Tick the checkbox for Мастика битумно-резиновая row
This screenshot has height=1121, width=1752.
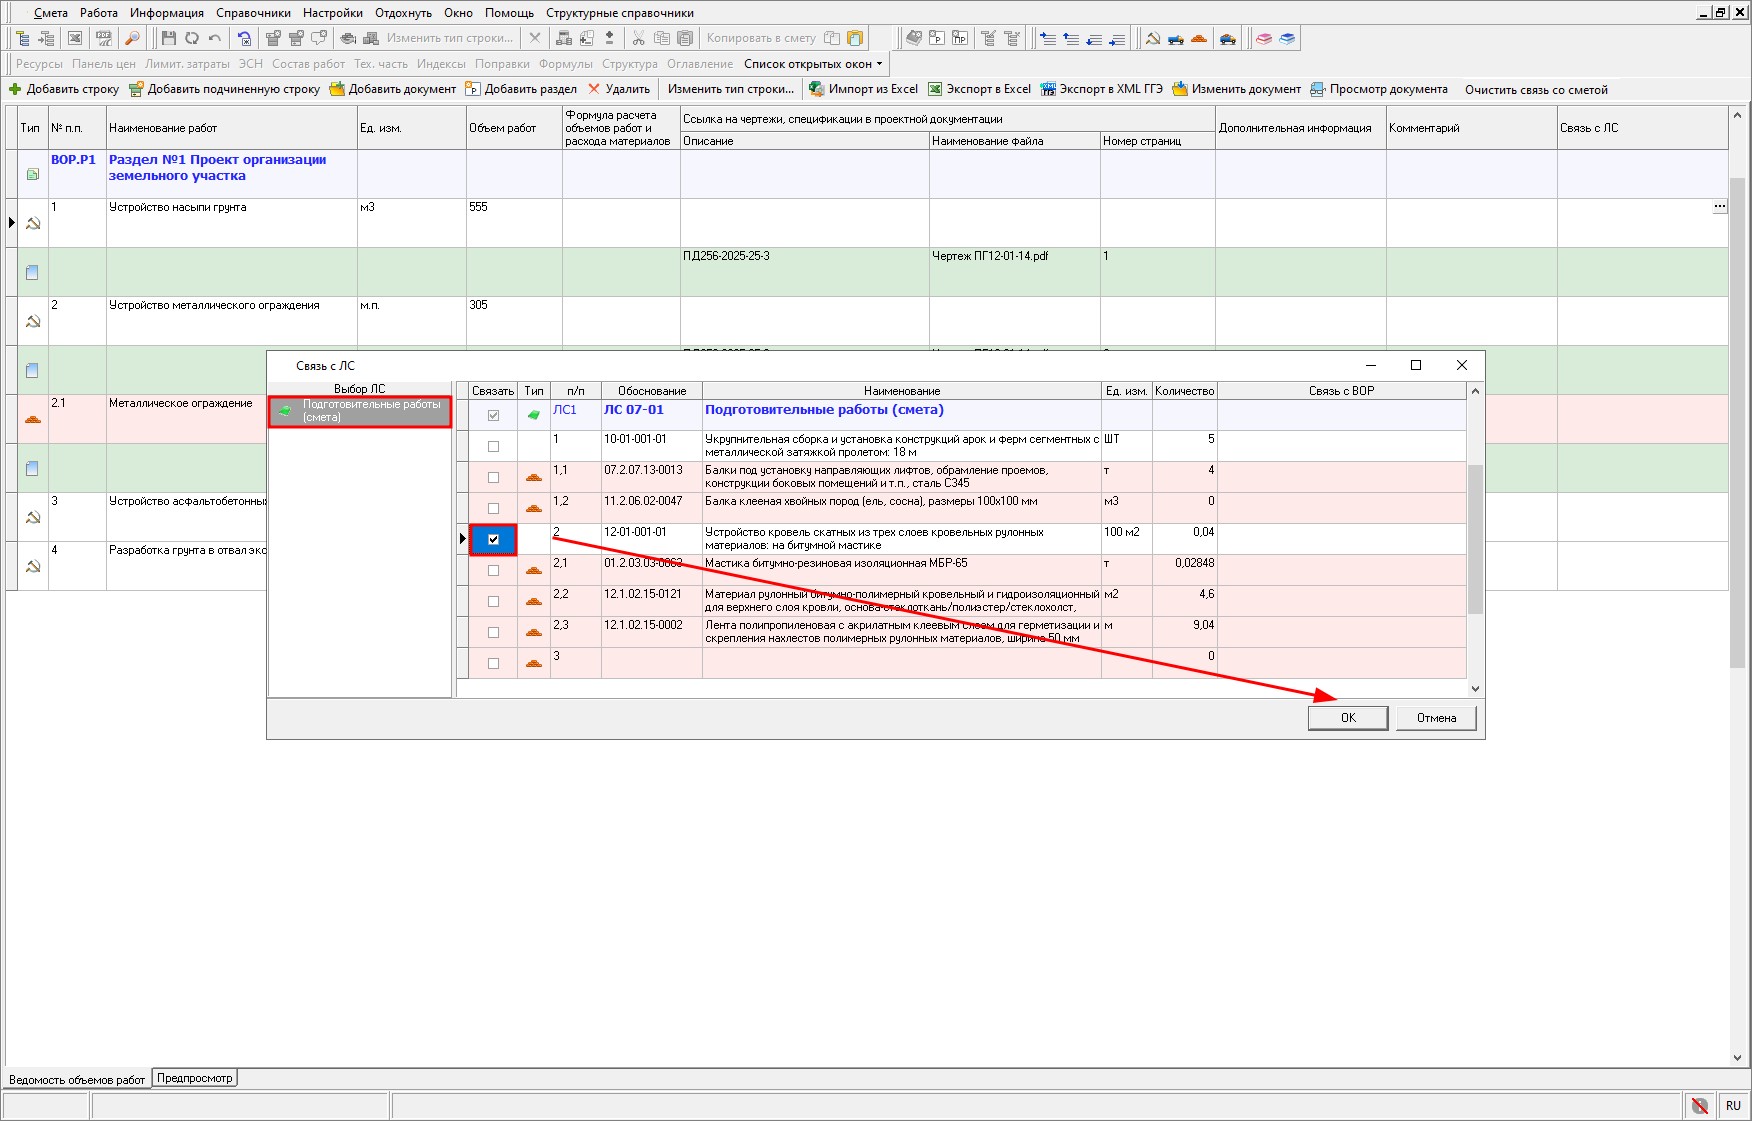pos(493,571)
